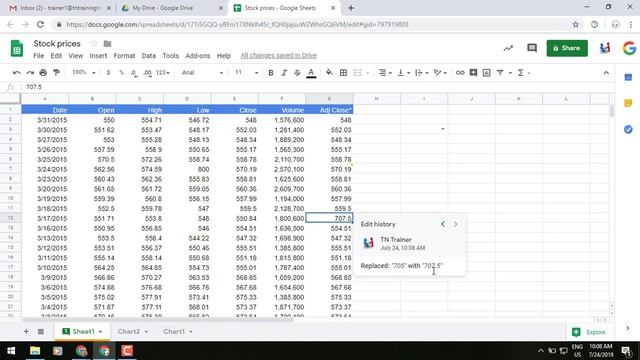The height and width of the screenshot is (360, 640).
Task: Increase decimal places
Action: pyautogui.click(x=147, y=73)
